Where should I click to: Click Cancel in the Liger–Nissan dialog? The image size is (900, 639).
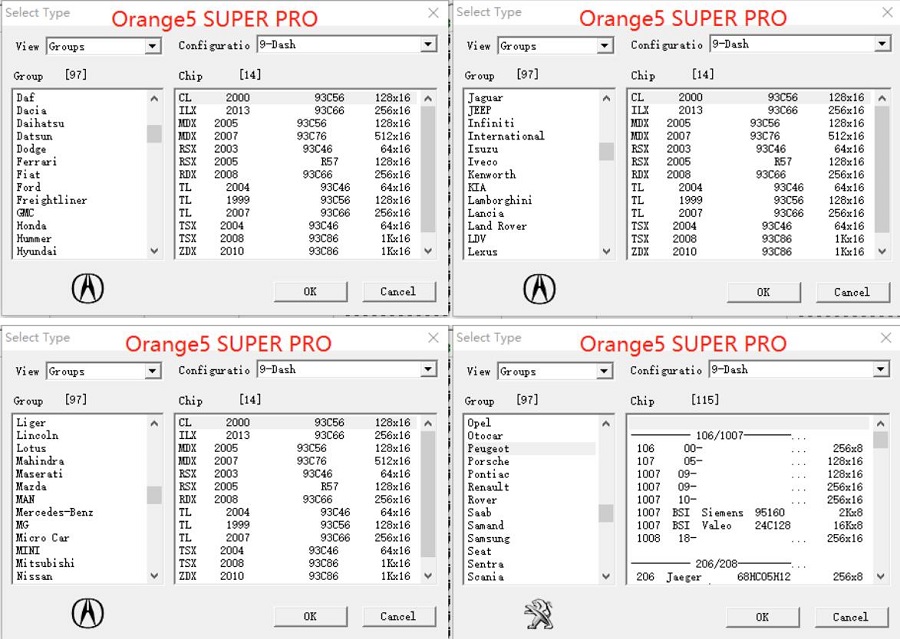[399, 617]
